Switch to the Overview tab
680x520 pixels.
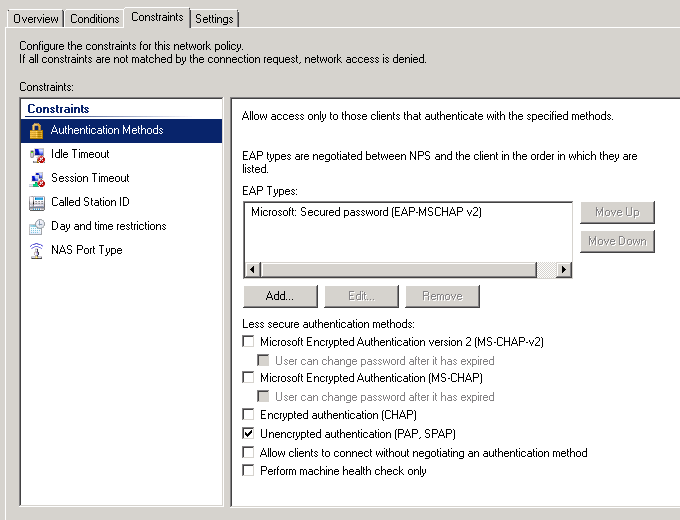tap(36, 19)
